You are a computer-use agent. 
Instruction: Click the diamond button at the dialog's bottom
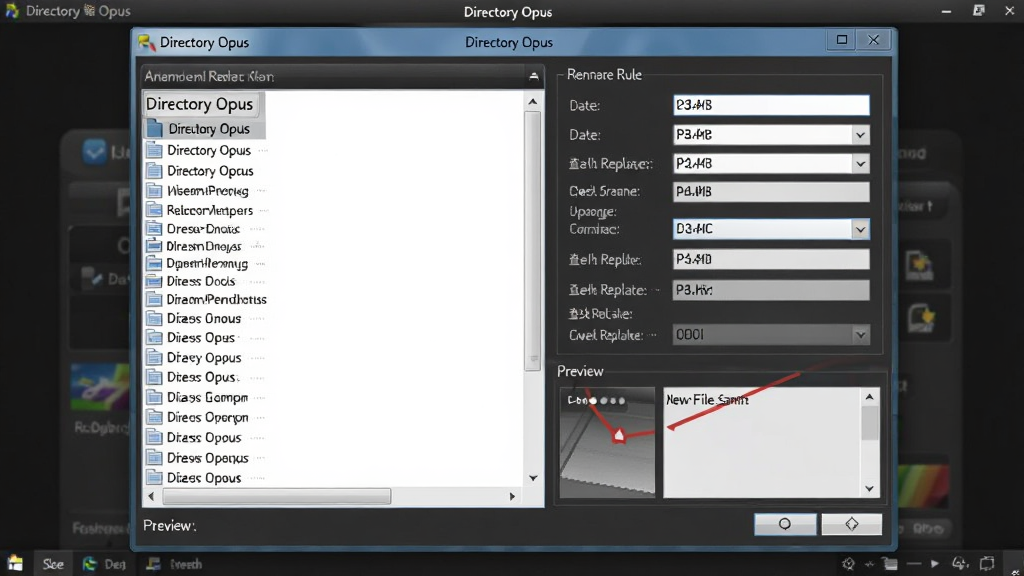pyautogui.click(x=852, y=524)
